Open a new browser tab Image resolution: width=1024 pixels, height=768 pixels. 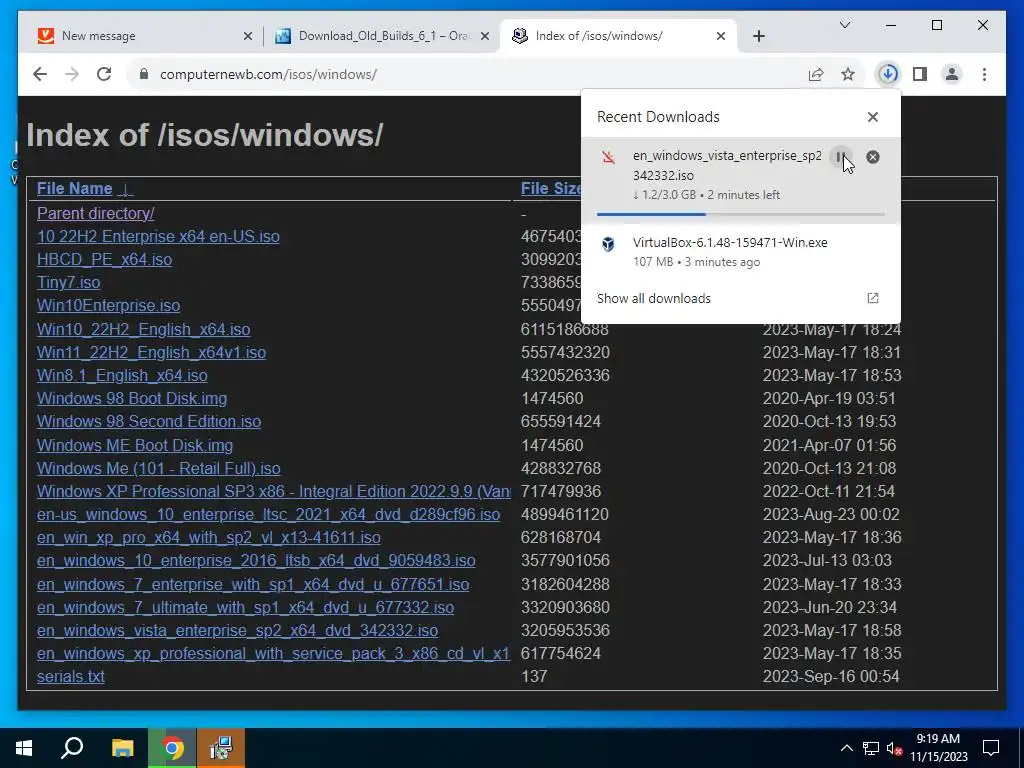tap(758, 36)
